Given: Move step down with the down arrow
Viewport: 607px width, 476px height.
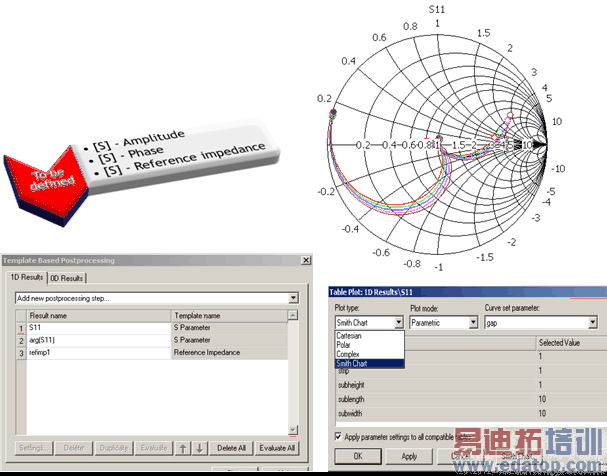Looking at the screenshot, I should coord(200,448).
